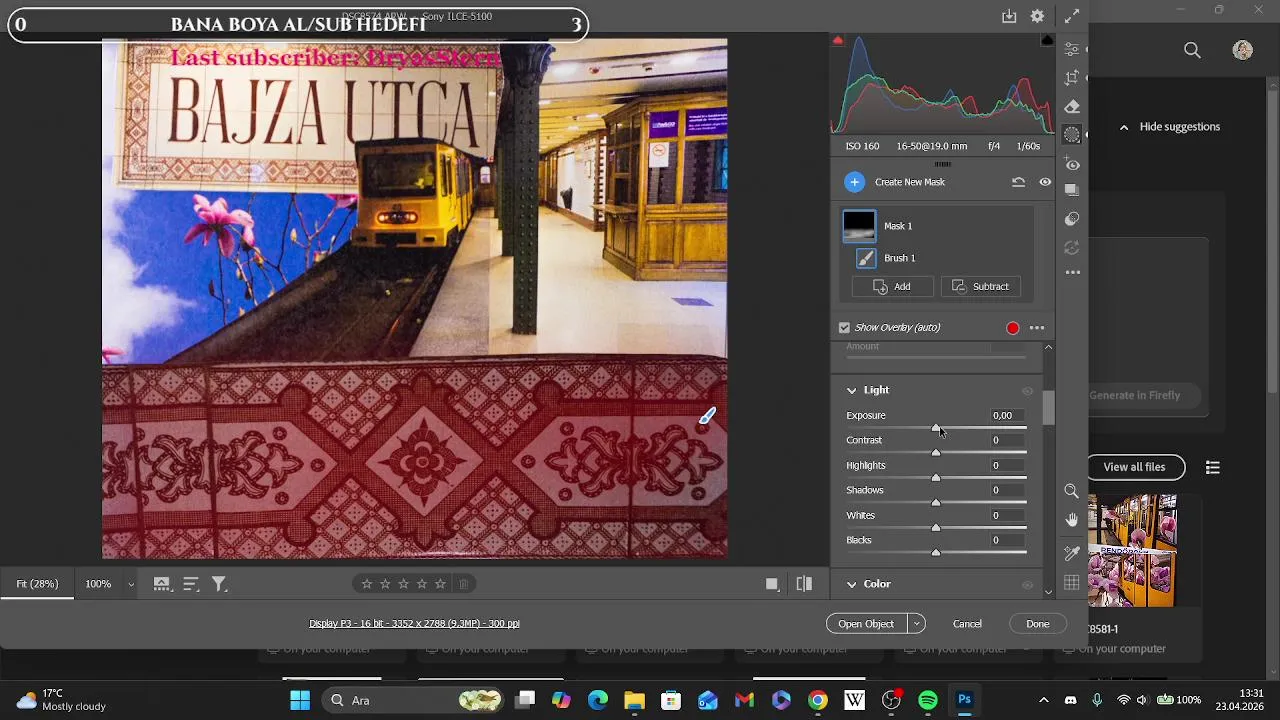Select the Crop and Rotate tool icon

click(x=1072, y=78)
